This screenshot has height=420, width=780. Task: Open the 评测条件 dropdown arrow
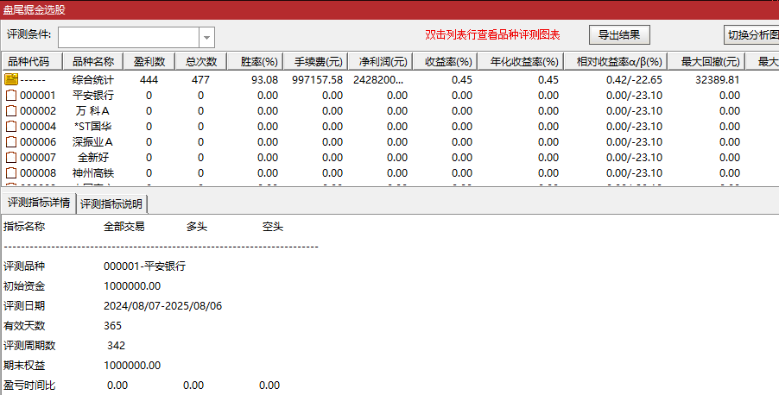[206, 38]
